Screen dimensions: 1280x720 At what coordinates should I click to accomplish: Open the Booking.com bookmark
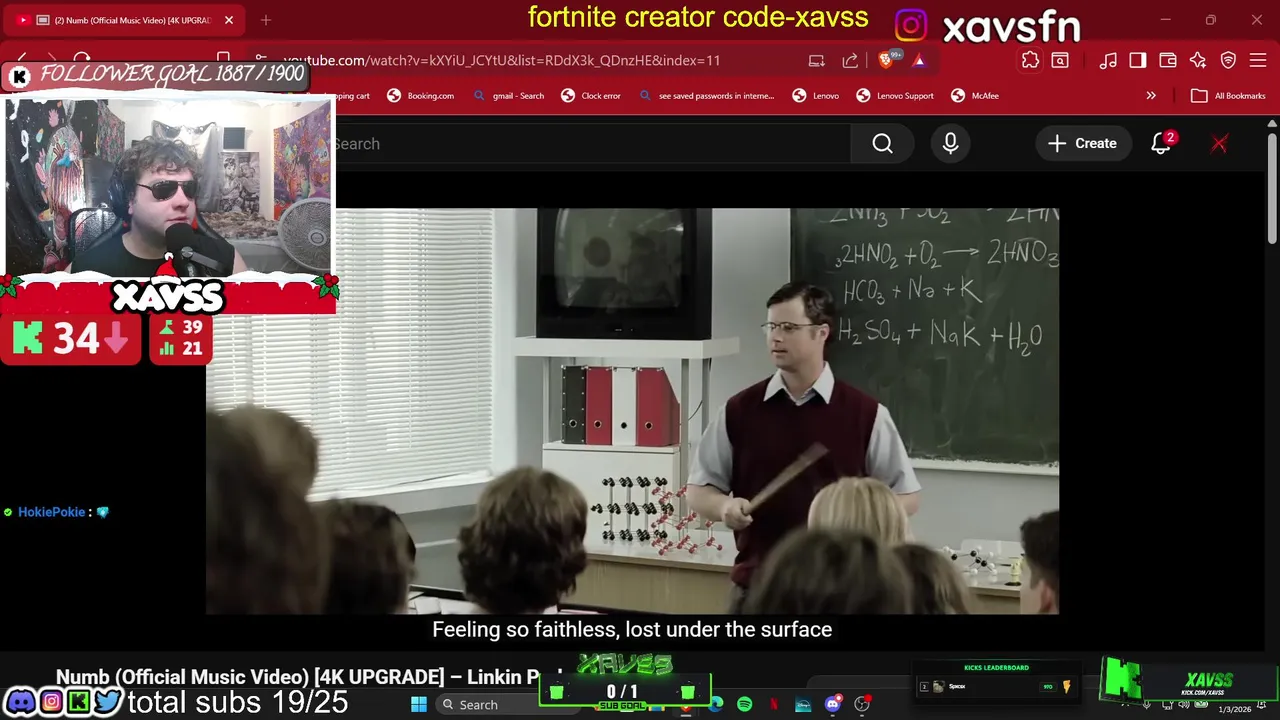click(420, 96)
